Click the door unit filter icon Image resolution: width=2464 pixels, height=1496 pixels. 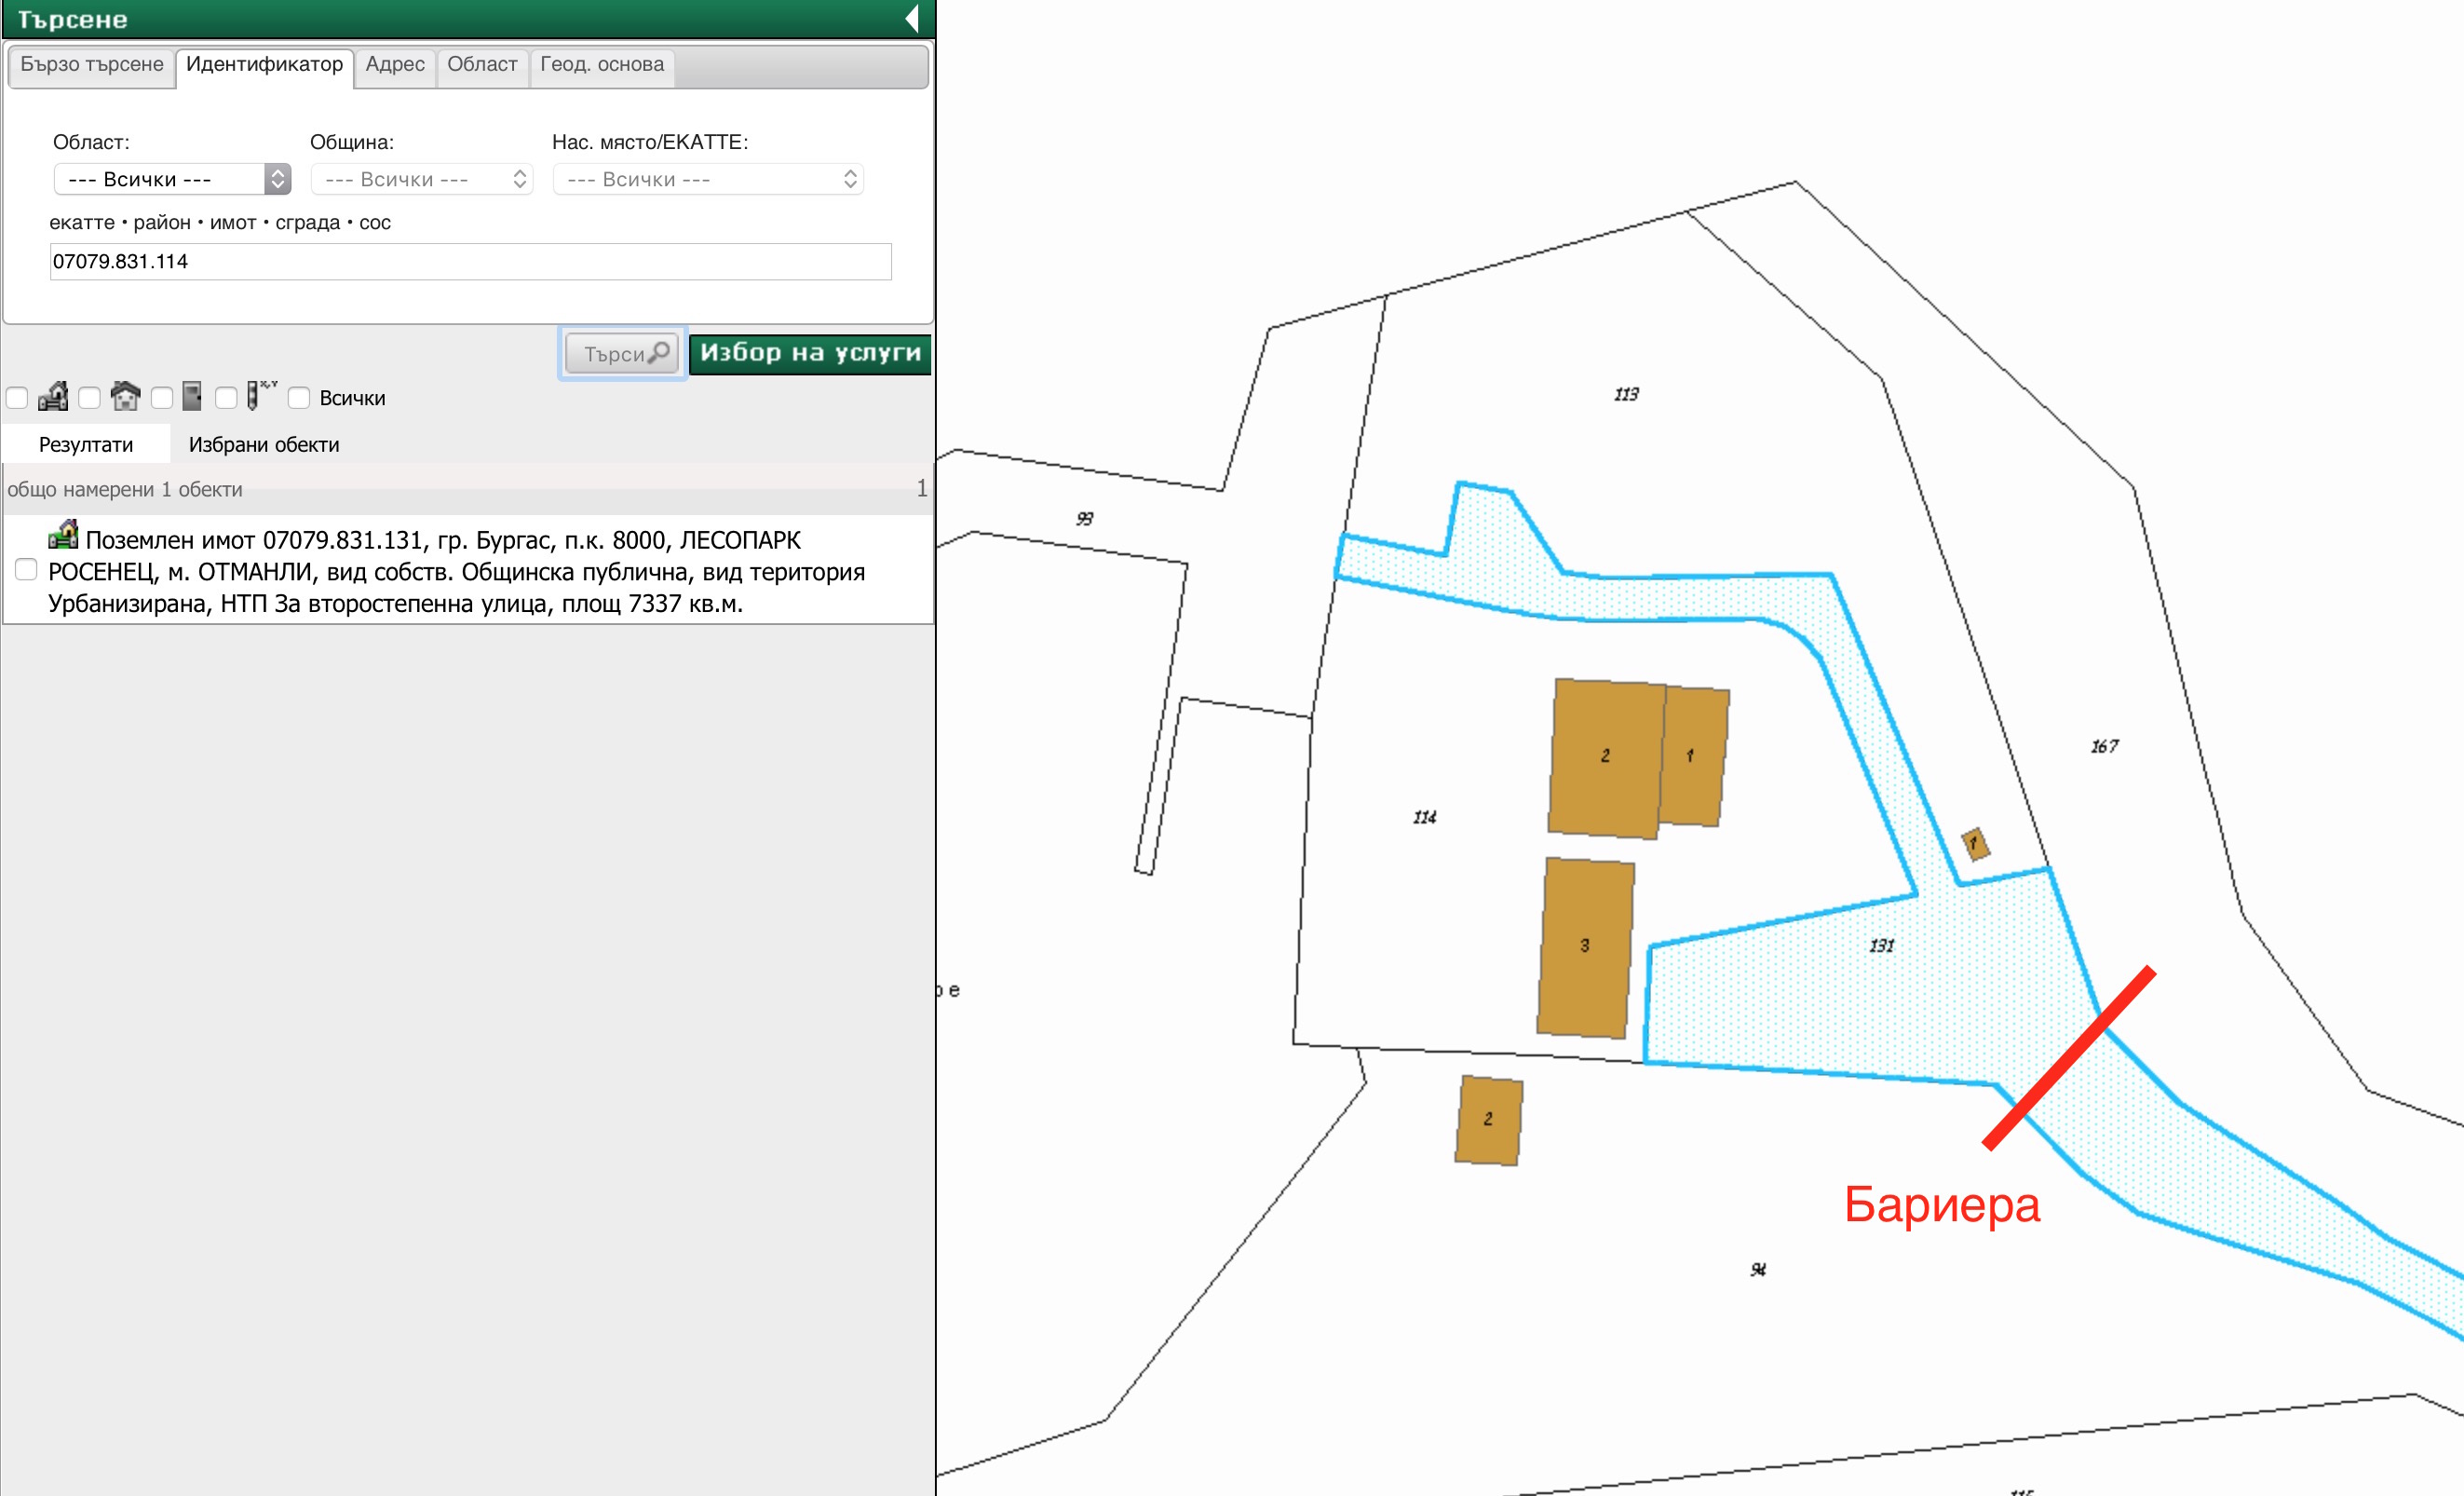(x=192, y=397)
